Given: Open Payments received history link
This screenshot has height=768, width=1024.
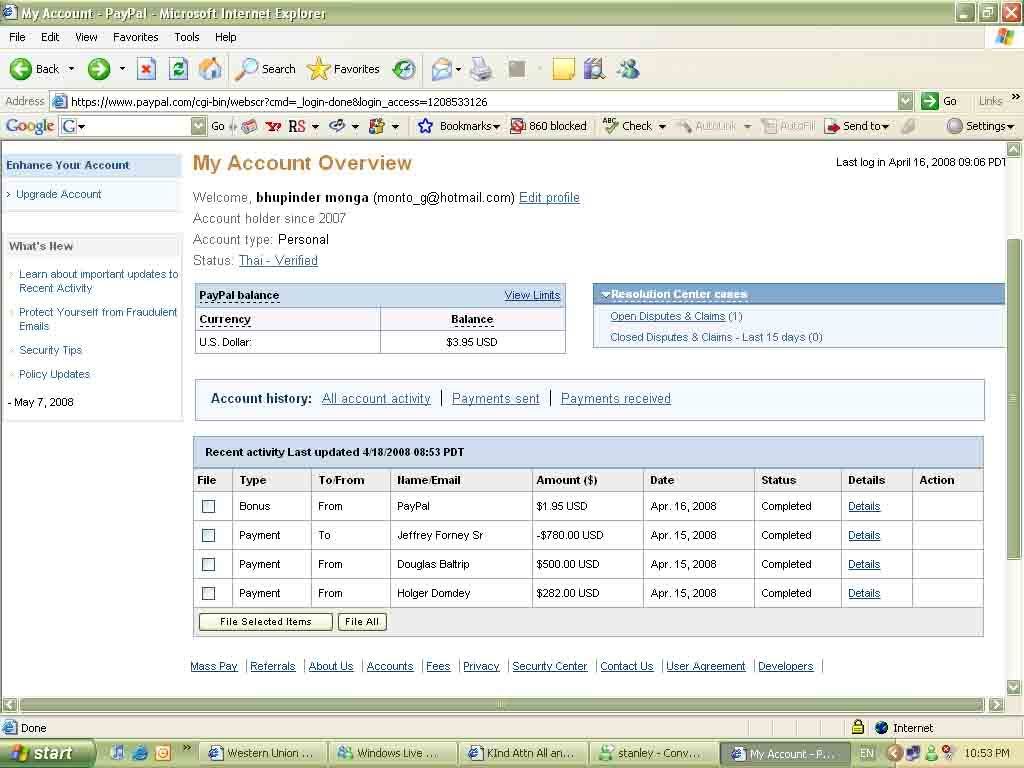Looking at the screenshot, I should (616, 398).
